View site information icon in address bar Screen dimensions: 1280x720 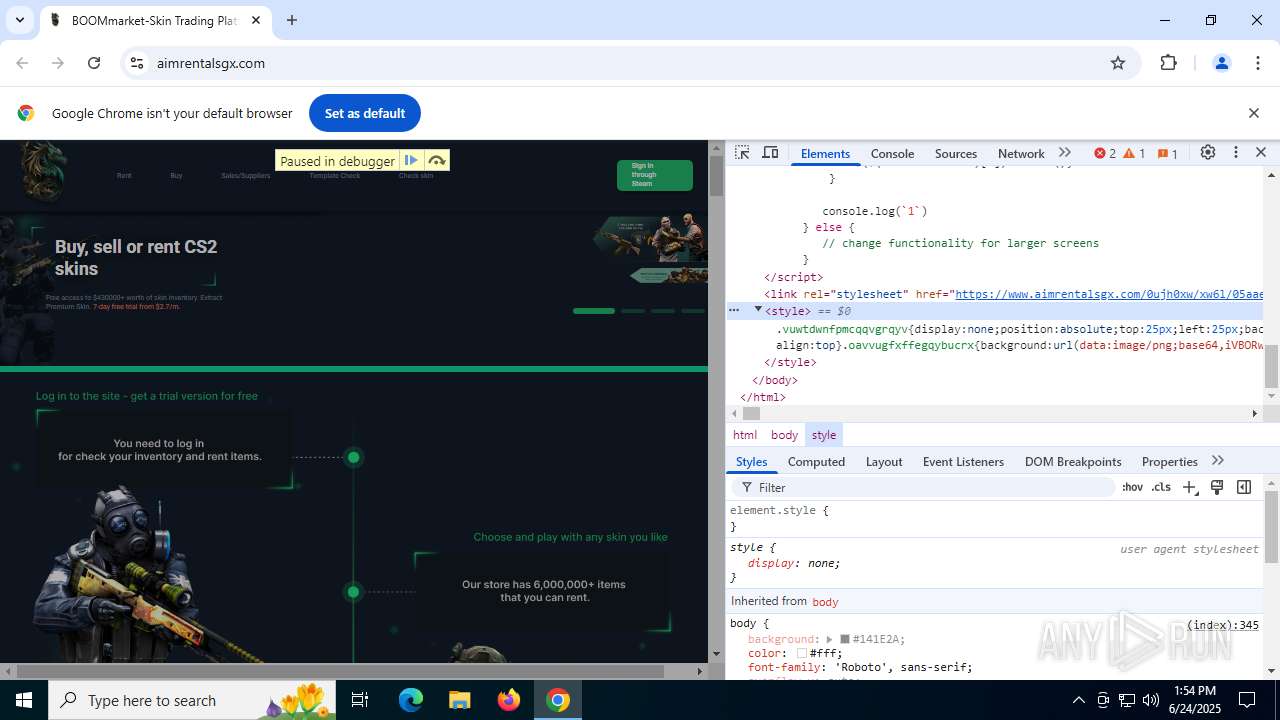click(x=137, y=63)
